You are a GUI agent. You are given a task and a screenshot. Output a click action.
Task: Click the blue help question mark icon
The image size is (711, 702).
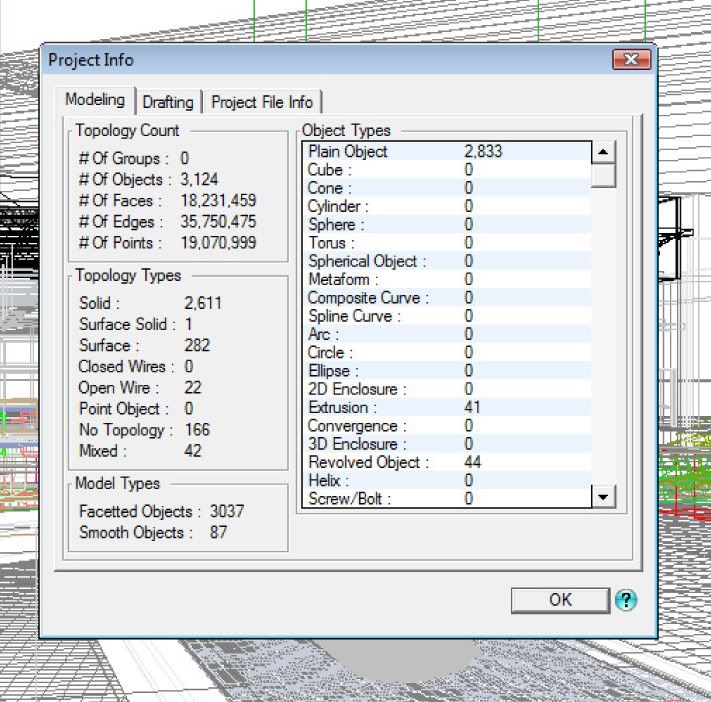click(626, 600)
